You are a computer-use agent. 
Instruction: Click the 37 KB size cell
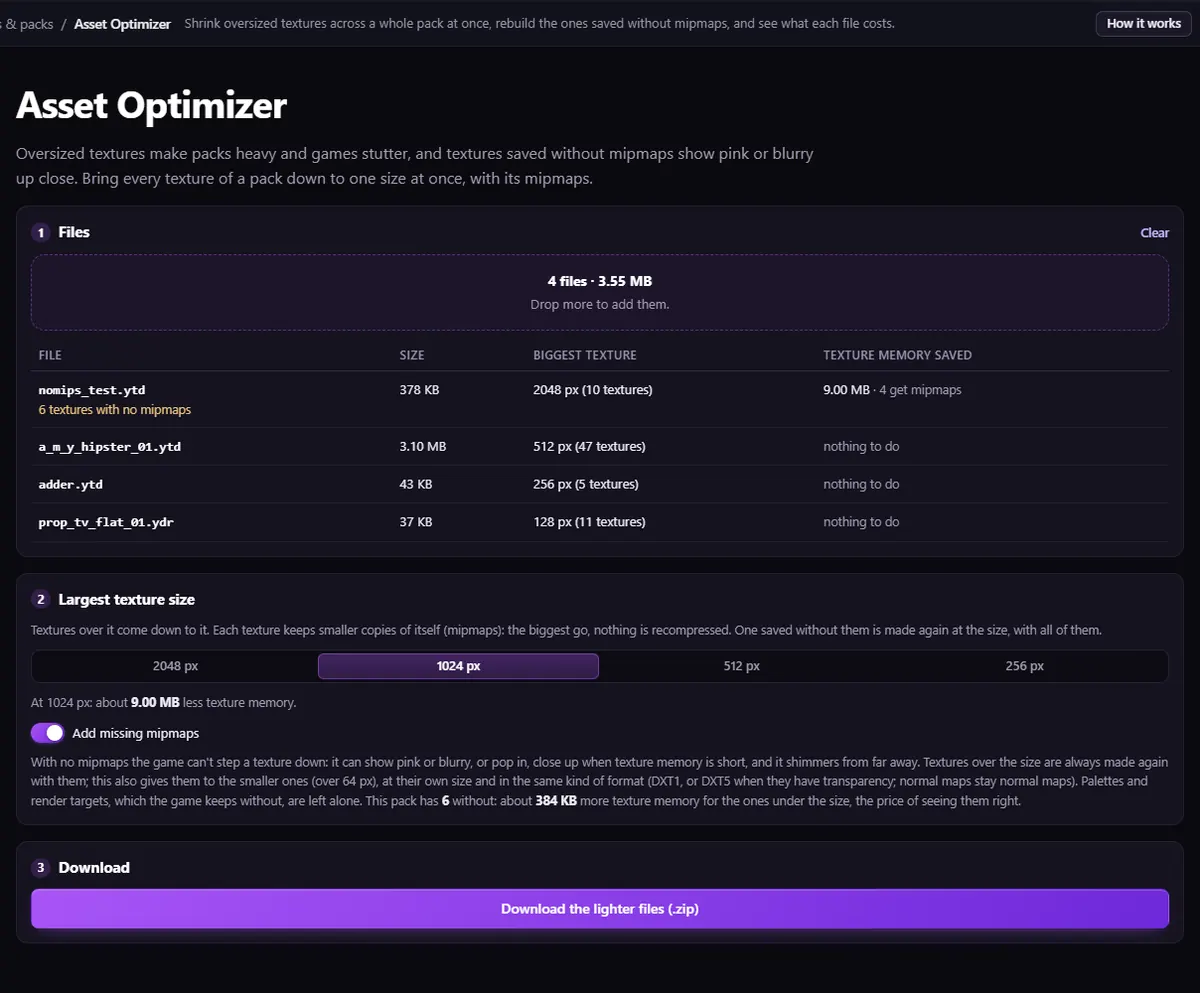[416, 522]
